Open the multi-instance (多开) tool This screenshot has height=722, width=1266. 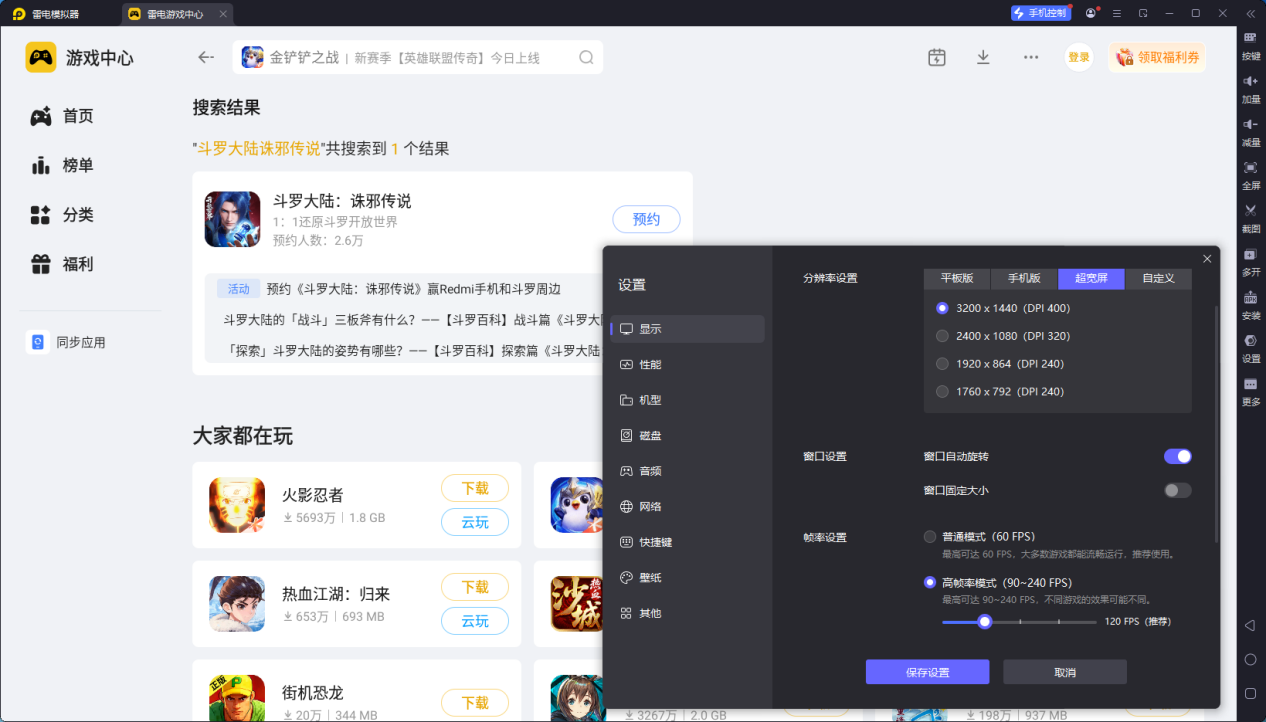pyautogui.click(x=1250, y=258)
